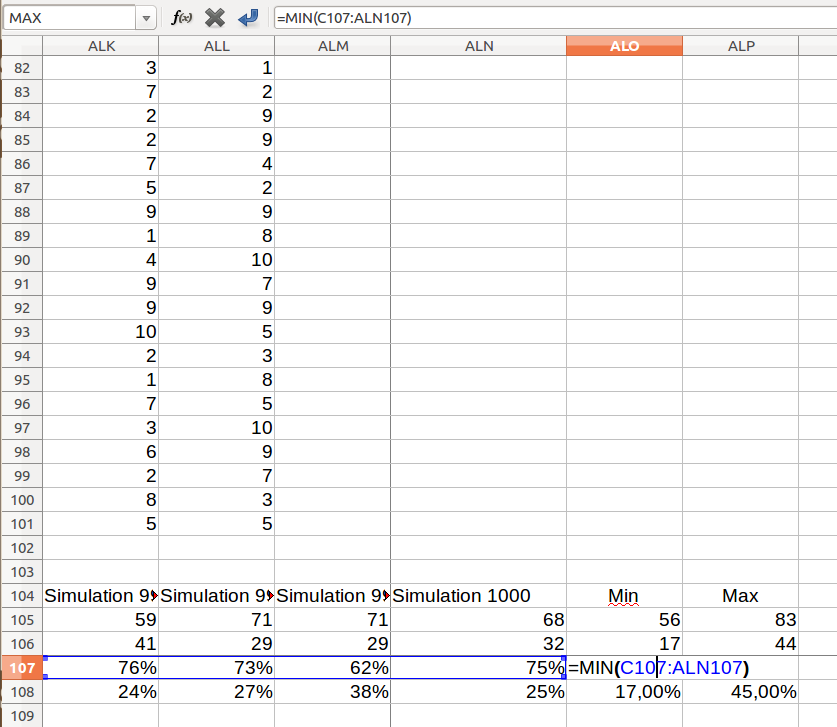Select column header ALN

[x=478, y=46]
